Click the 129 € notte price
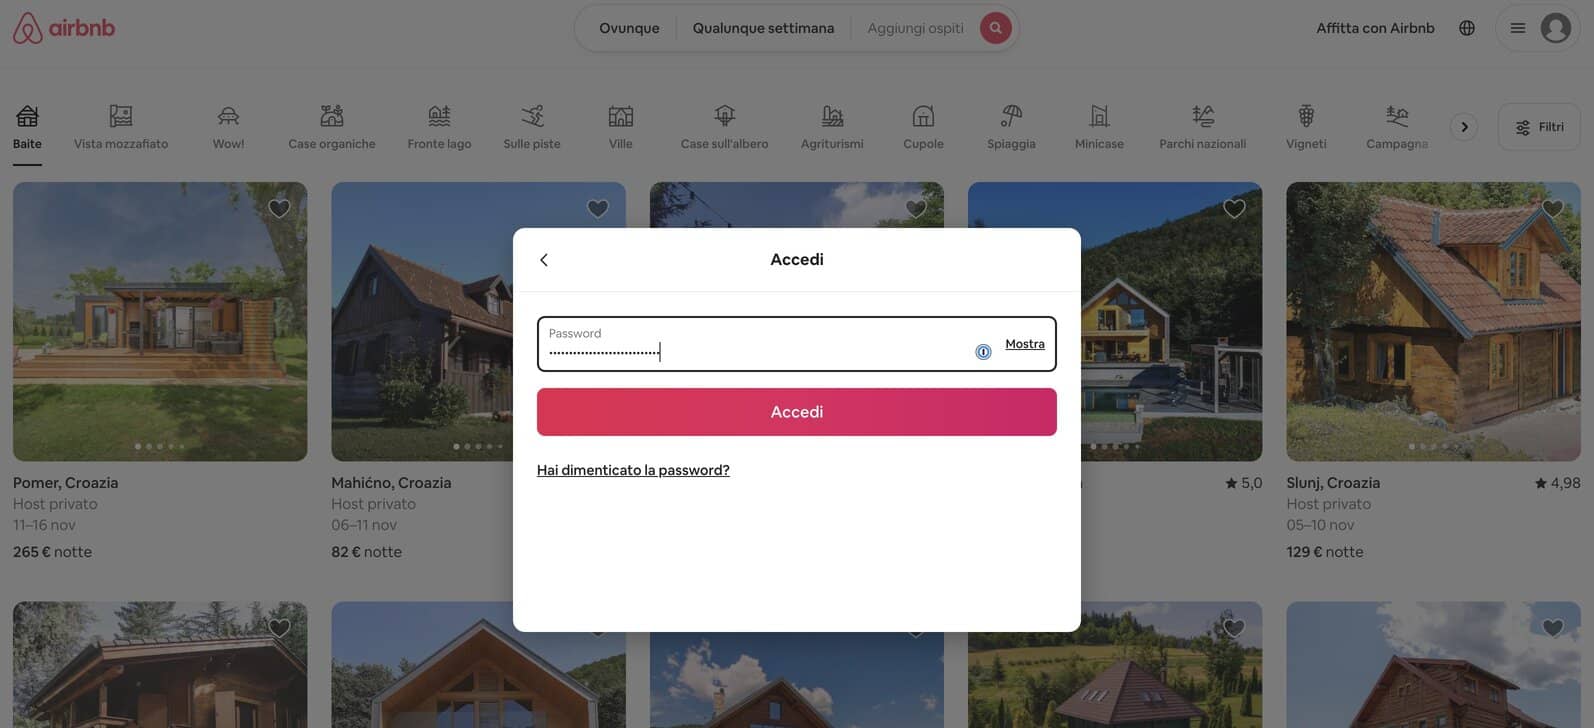 [1325, 552]
